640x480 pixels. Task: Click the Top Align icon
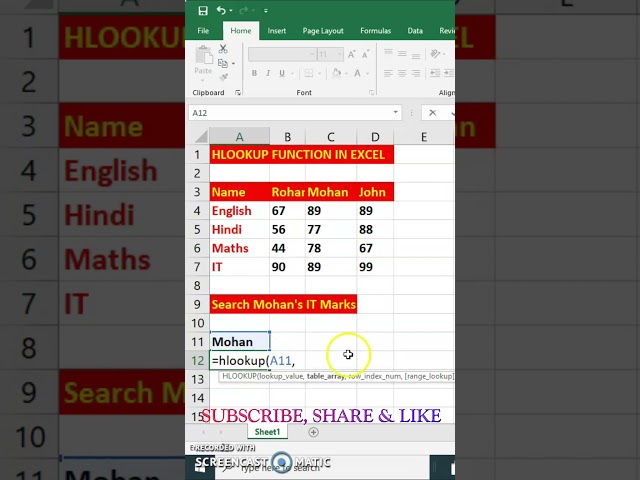(389, 53)
